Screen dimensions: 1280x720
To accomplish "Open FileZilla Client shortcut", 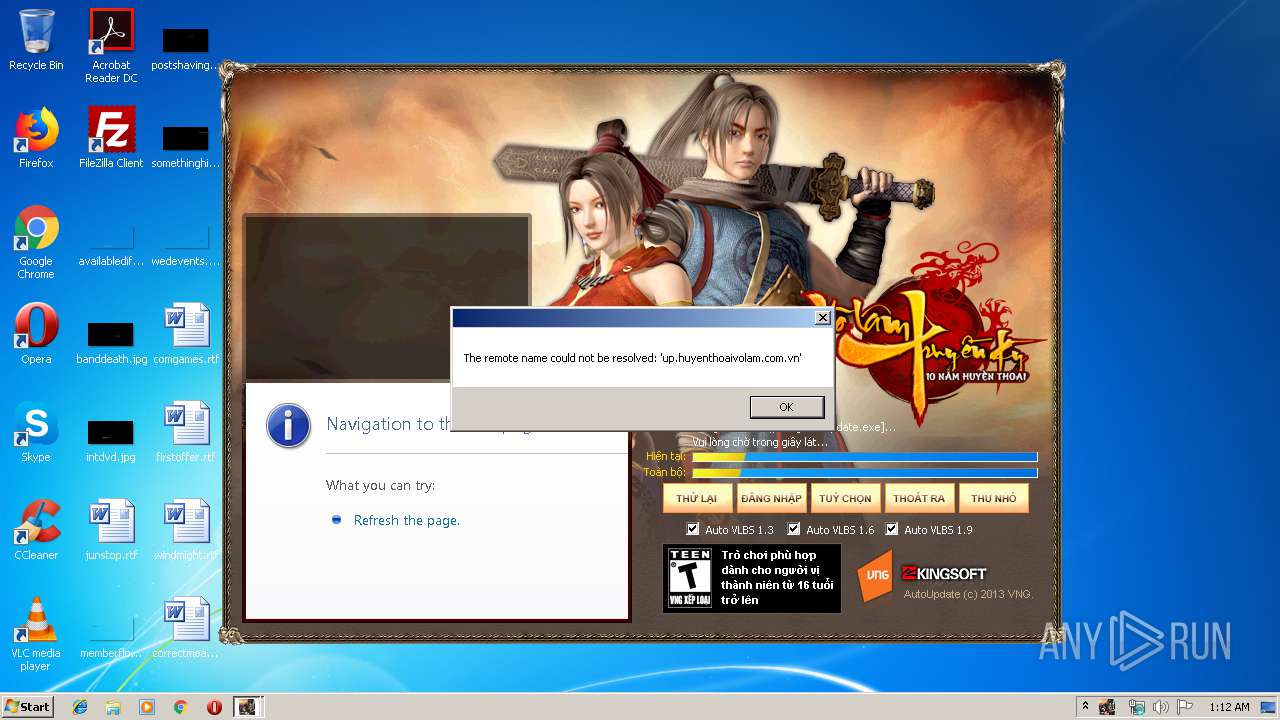I will pyautogui.click(x=111, y=138).
